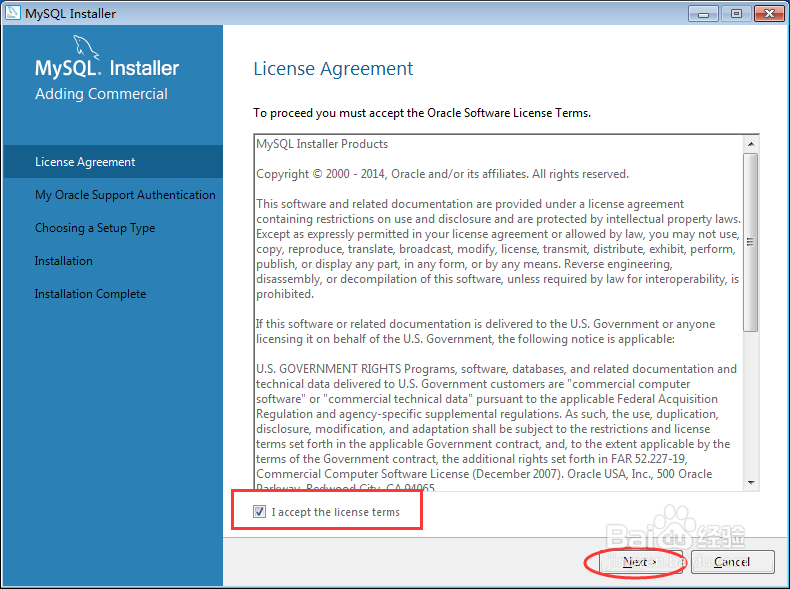This screenshot has width=790, height=589.
Task: Close the MySQL Installer window
Action: pyautogui.click(x=769, y=14)
